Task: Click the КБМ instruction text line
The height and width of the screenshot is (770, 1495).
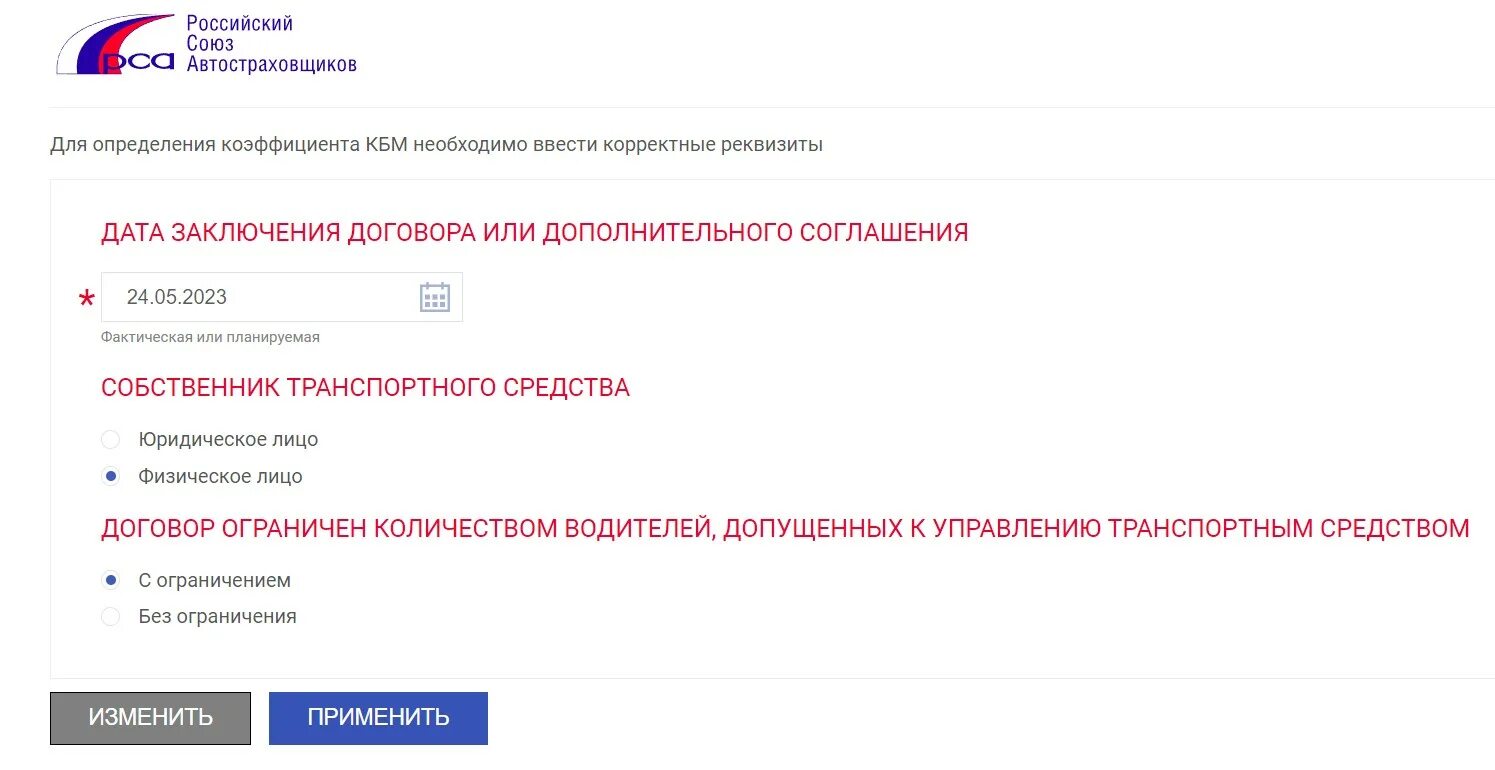Action: [x=436, y=145]
